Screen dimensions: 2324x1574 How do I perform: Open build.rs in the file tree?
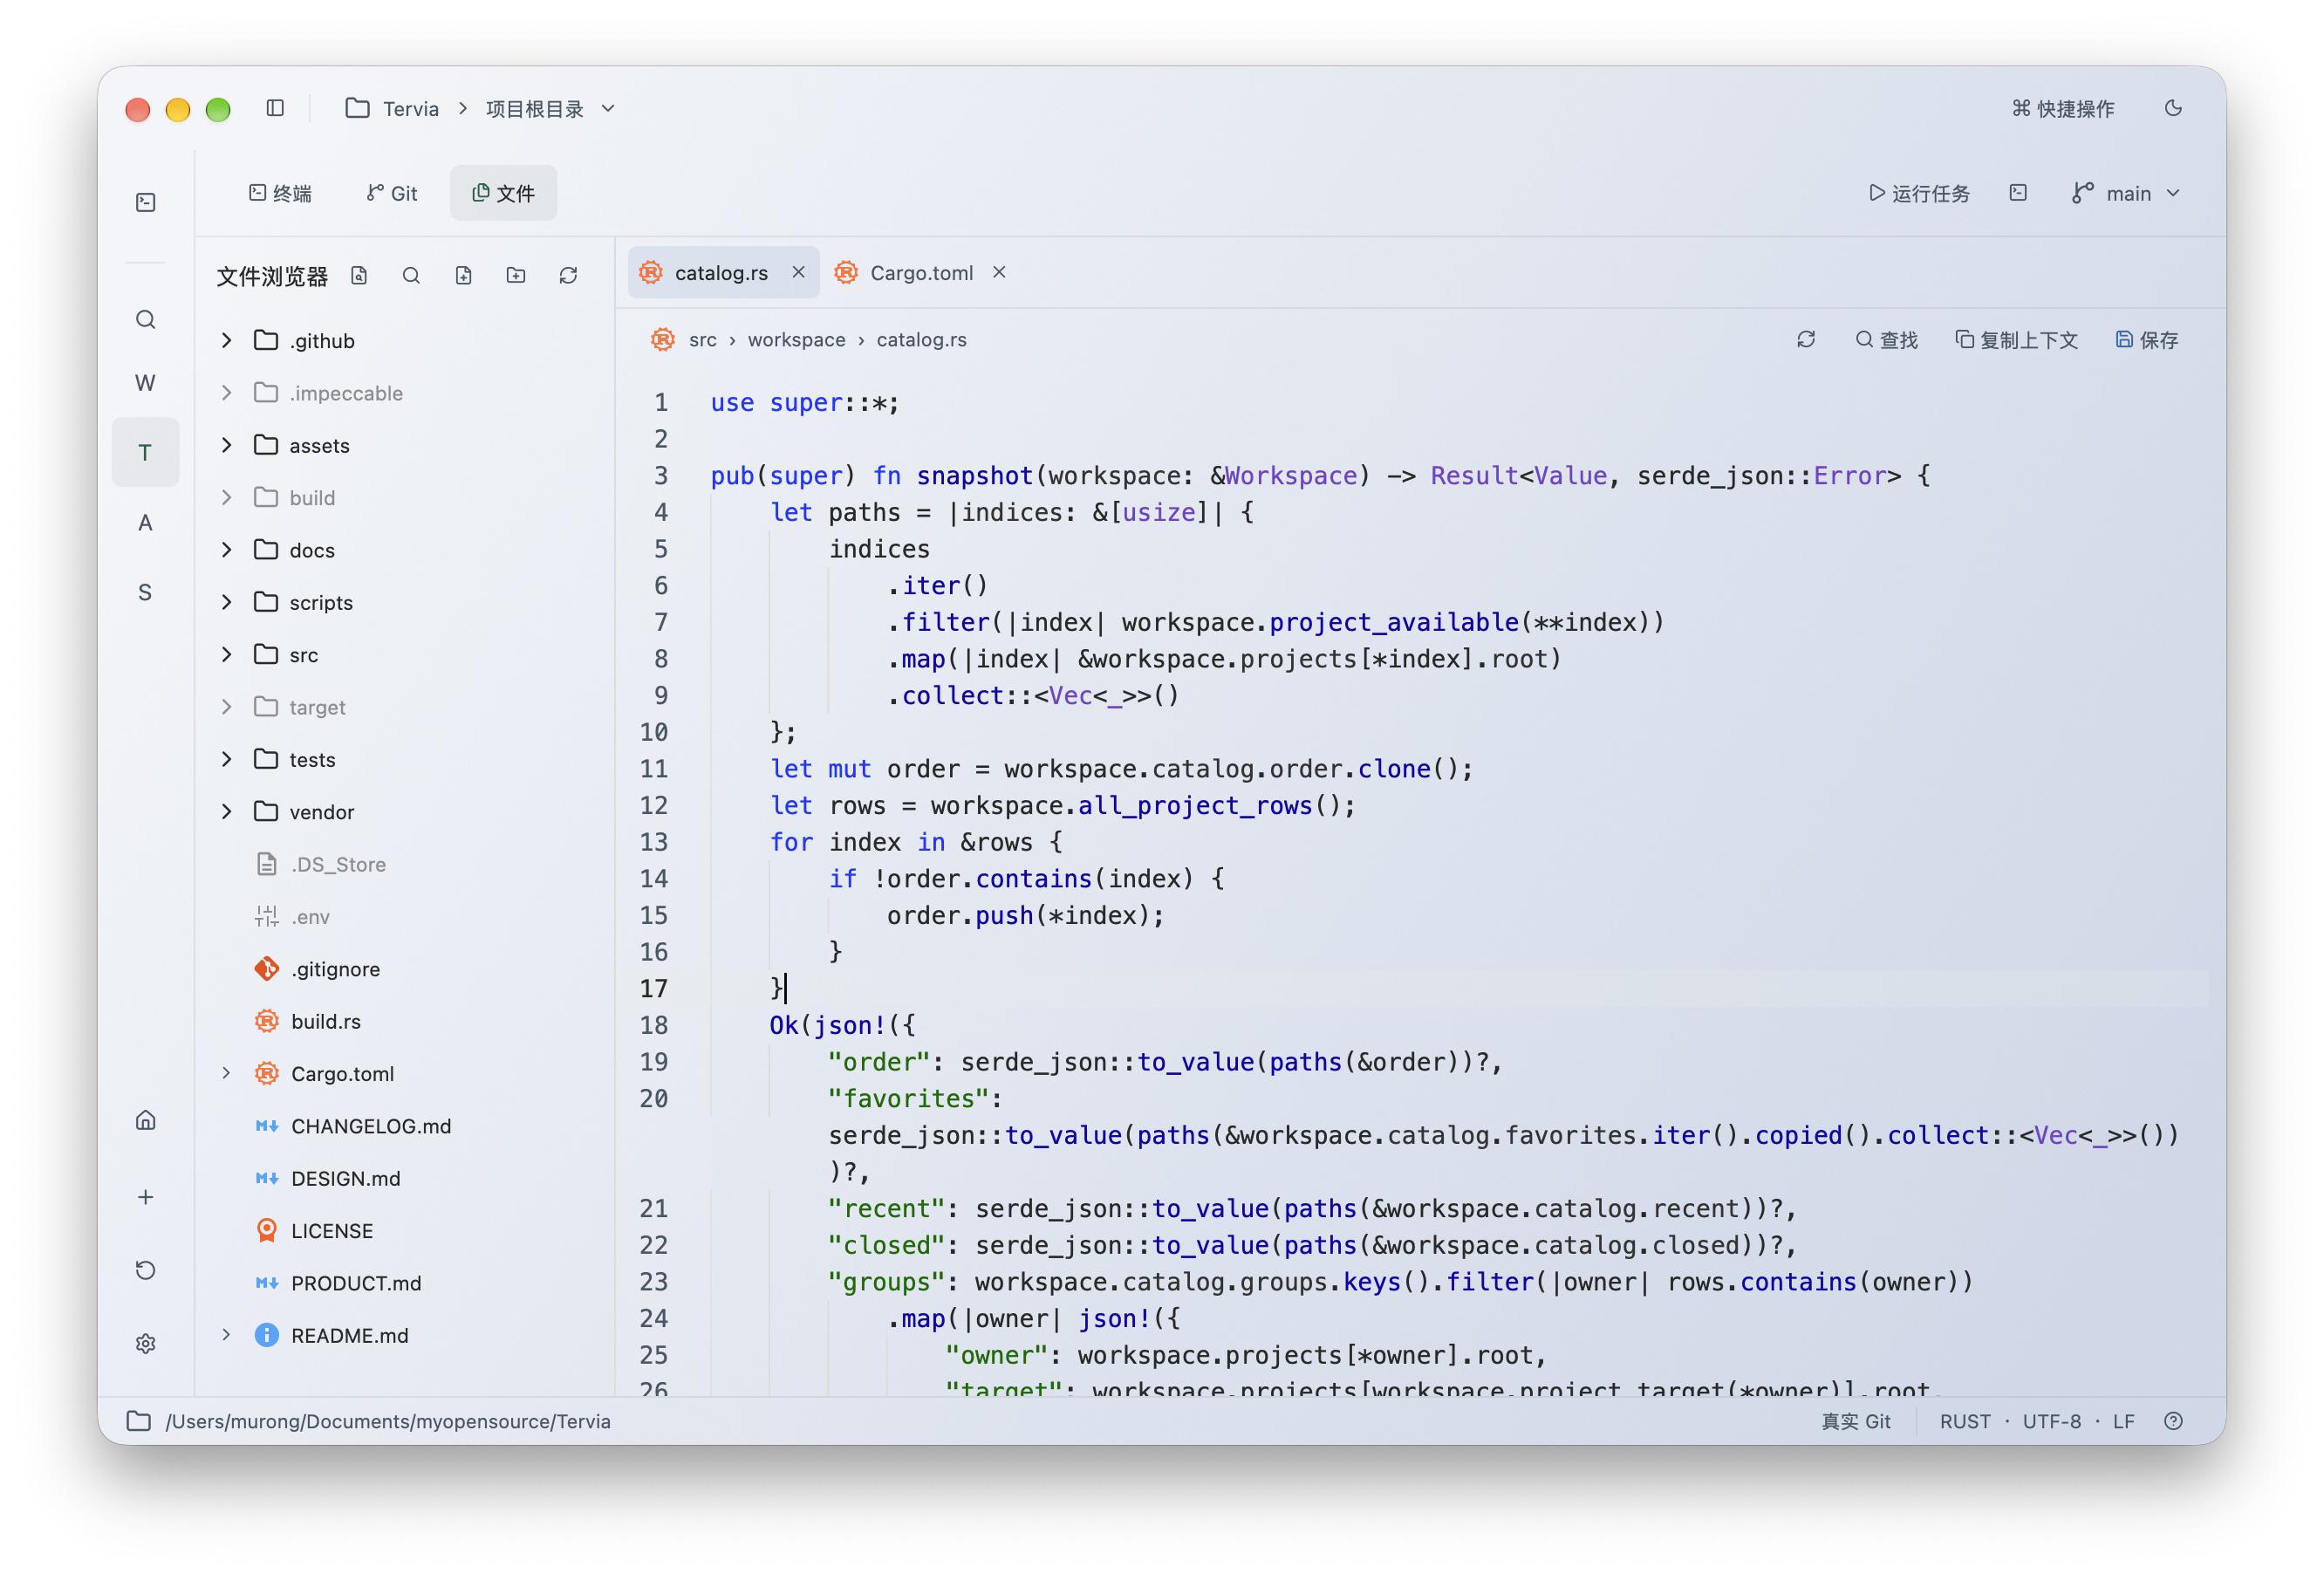click(x=326, y=1022)
